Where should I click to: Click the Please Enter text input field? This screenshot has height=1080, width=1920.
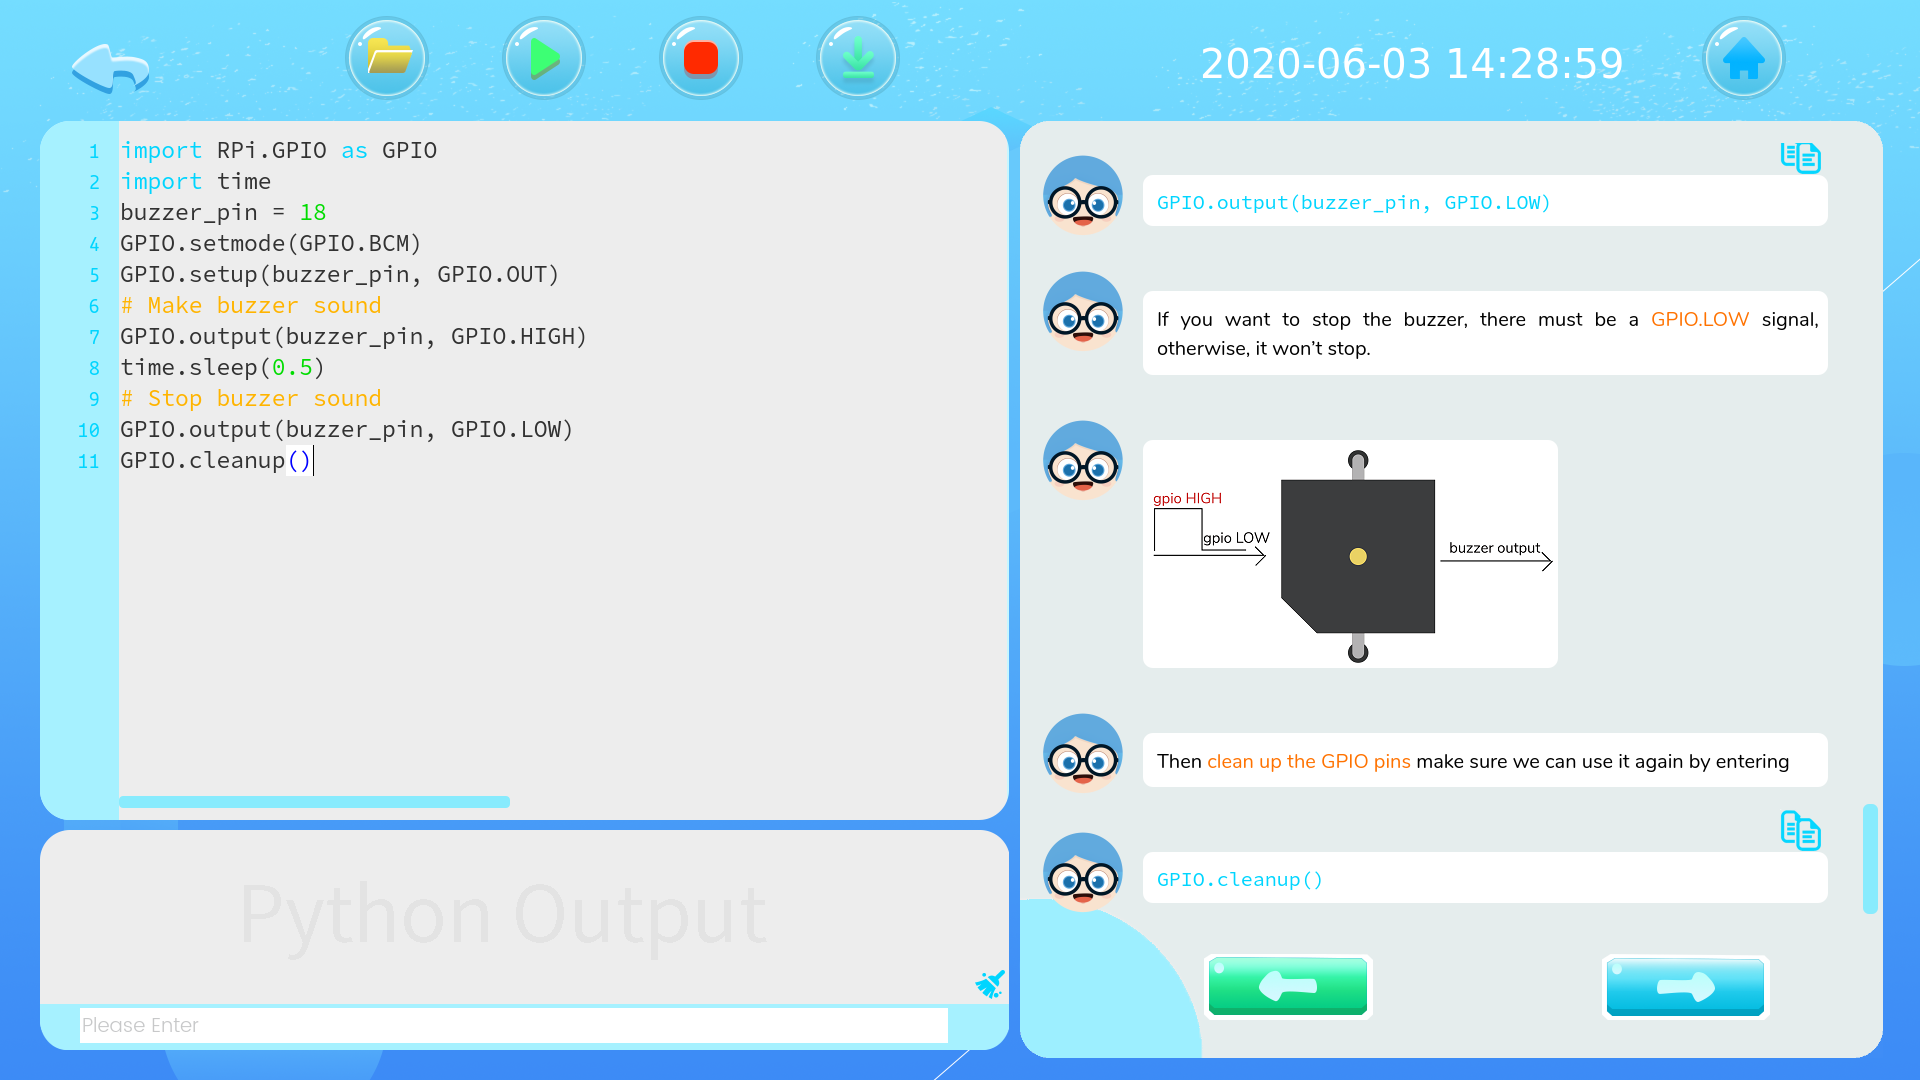(512, 1025)
